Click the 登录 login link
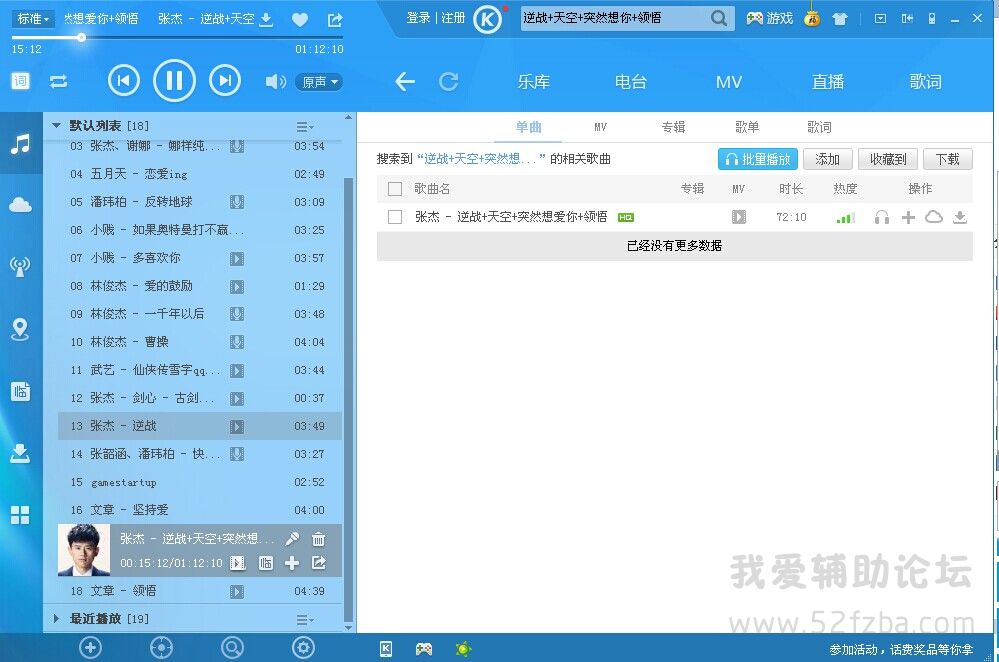999x662 pixels. click(x=419, y=18)
